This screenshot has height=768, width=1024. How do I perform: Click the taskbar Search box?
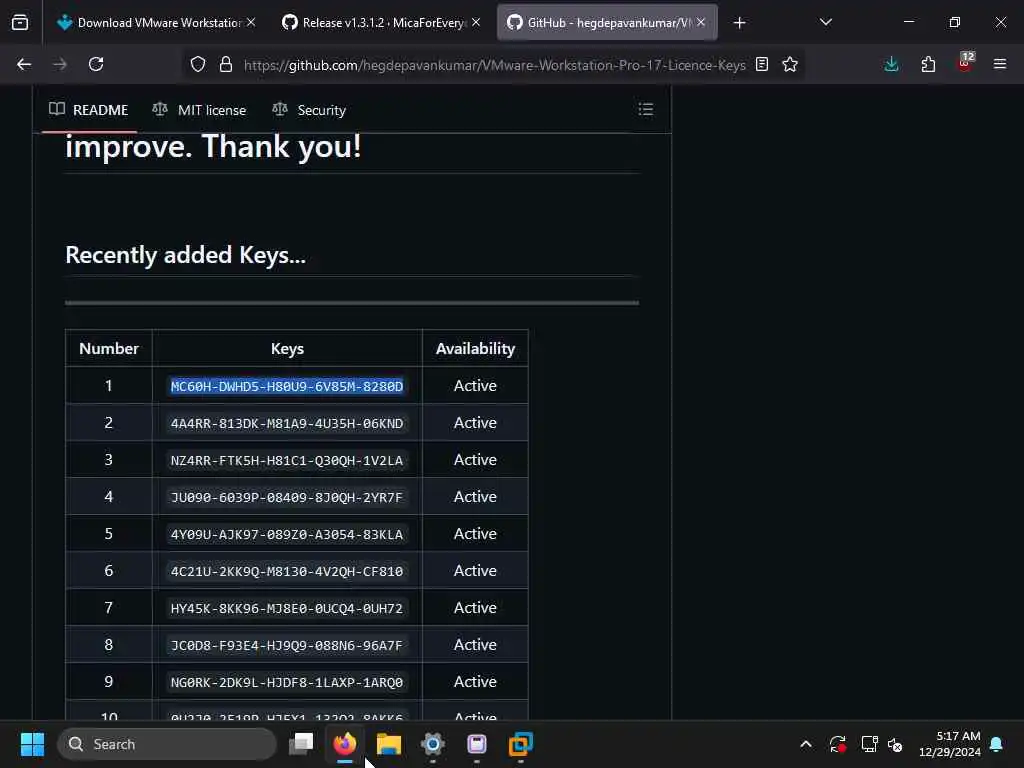point(167,744)
